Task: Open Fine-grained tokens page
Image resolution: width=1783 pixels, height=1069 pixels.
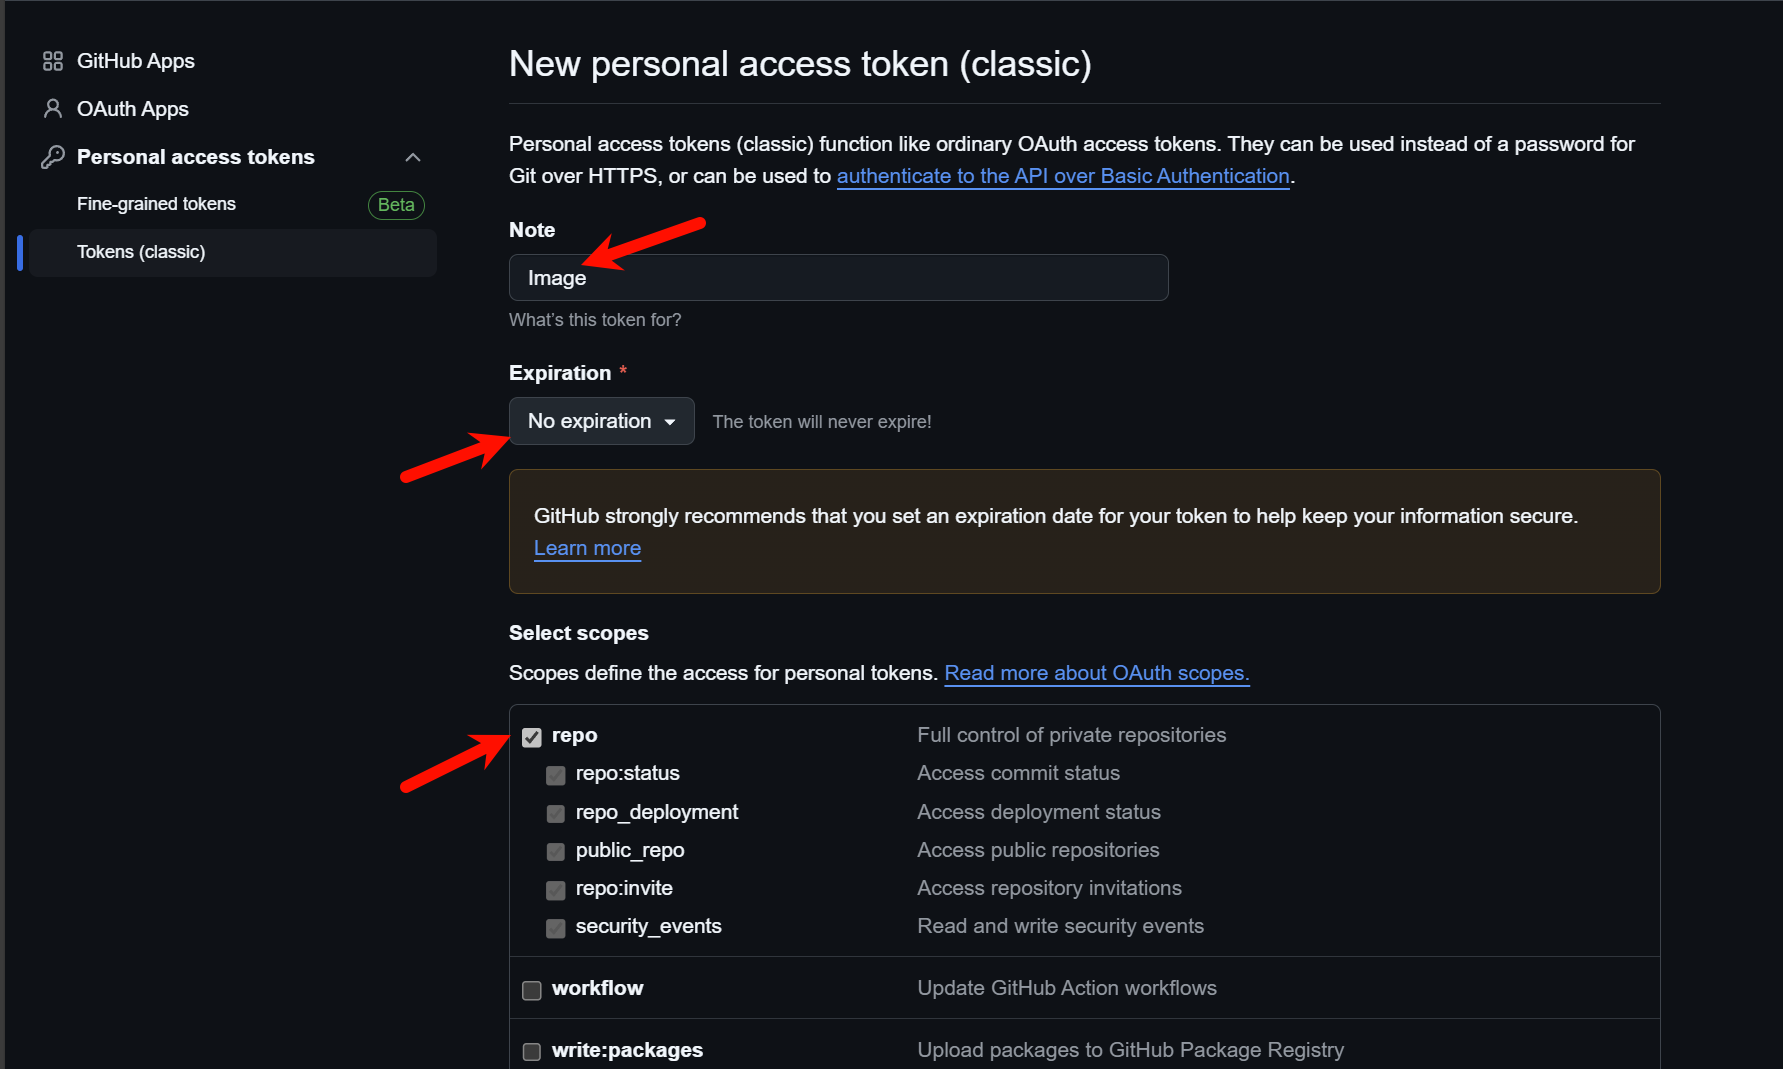Action: pos(156,204)
